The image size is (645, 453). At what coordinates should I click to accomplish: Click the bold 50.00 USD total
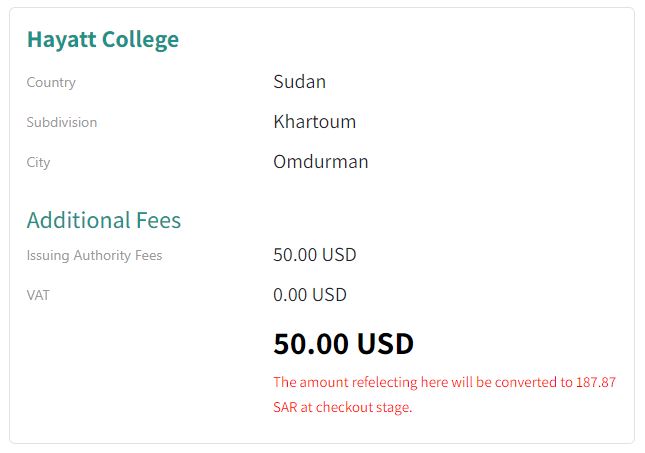pyautogui.click(x=343, y=344)
